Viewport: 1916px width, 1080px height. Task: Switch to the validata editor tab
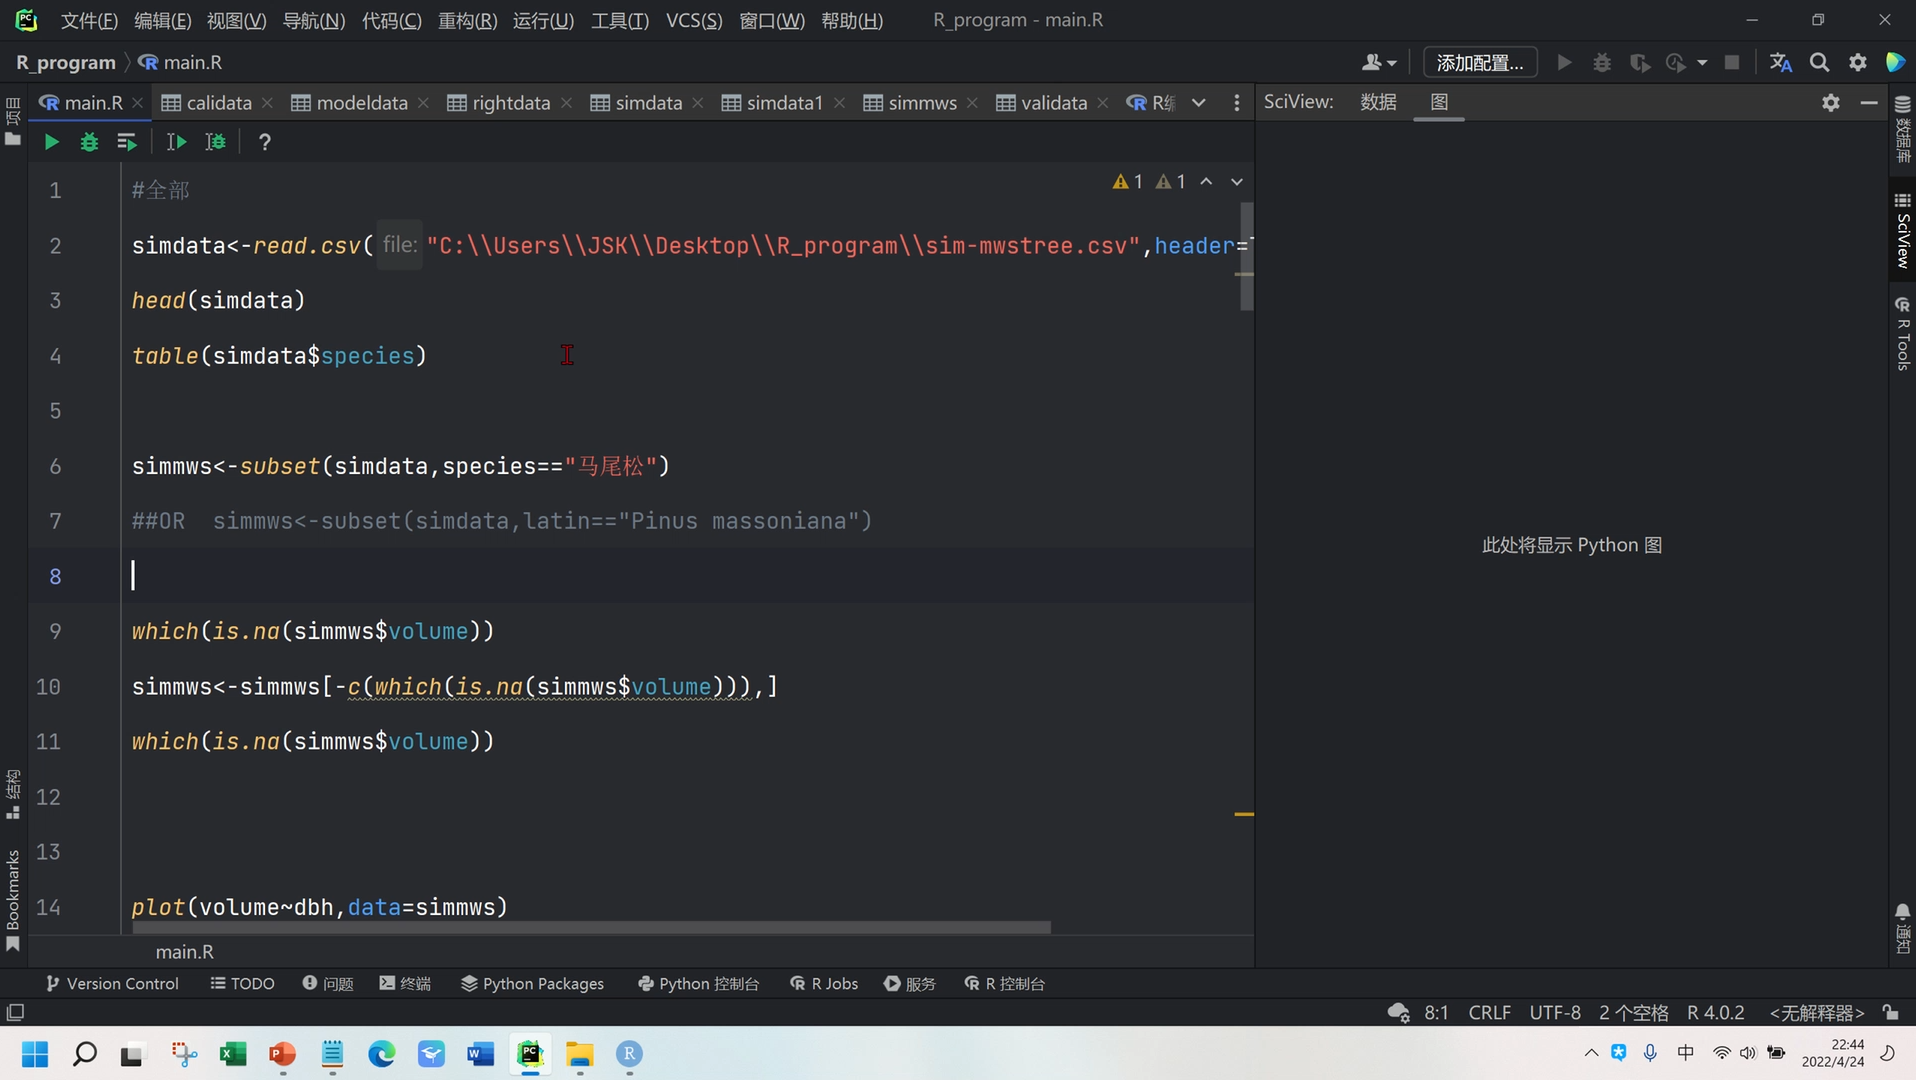tap(1041, 102)
